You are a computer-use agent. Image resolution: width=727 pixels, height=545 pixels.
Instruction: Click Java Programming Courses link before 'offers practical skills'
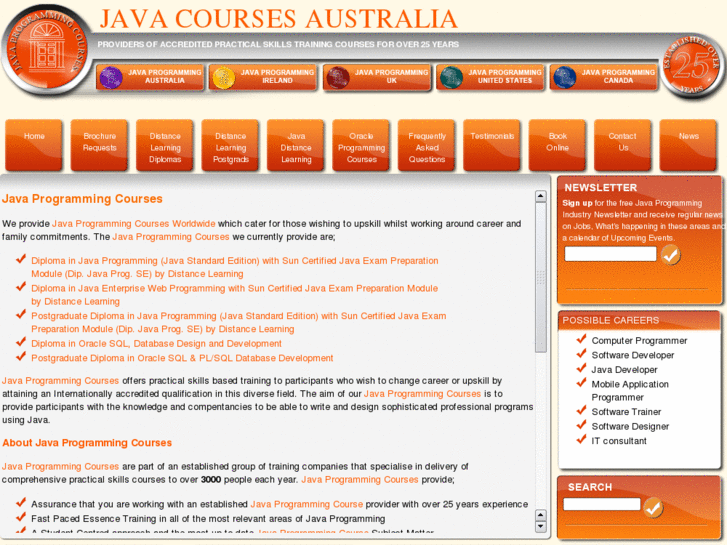coord(60,381)
